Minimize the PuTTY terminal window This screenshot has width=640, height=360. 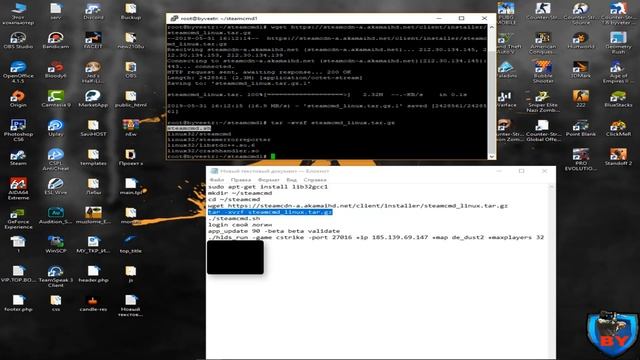(x=439, y=18)
